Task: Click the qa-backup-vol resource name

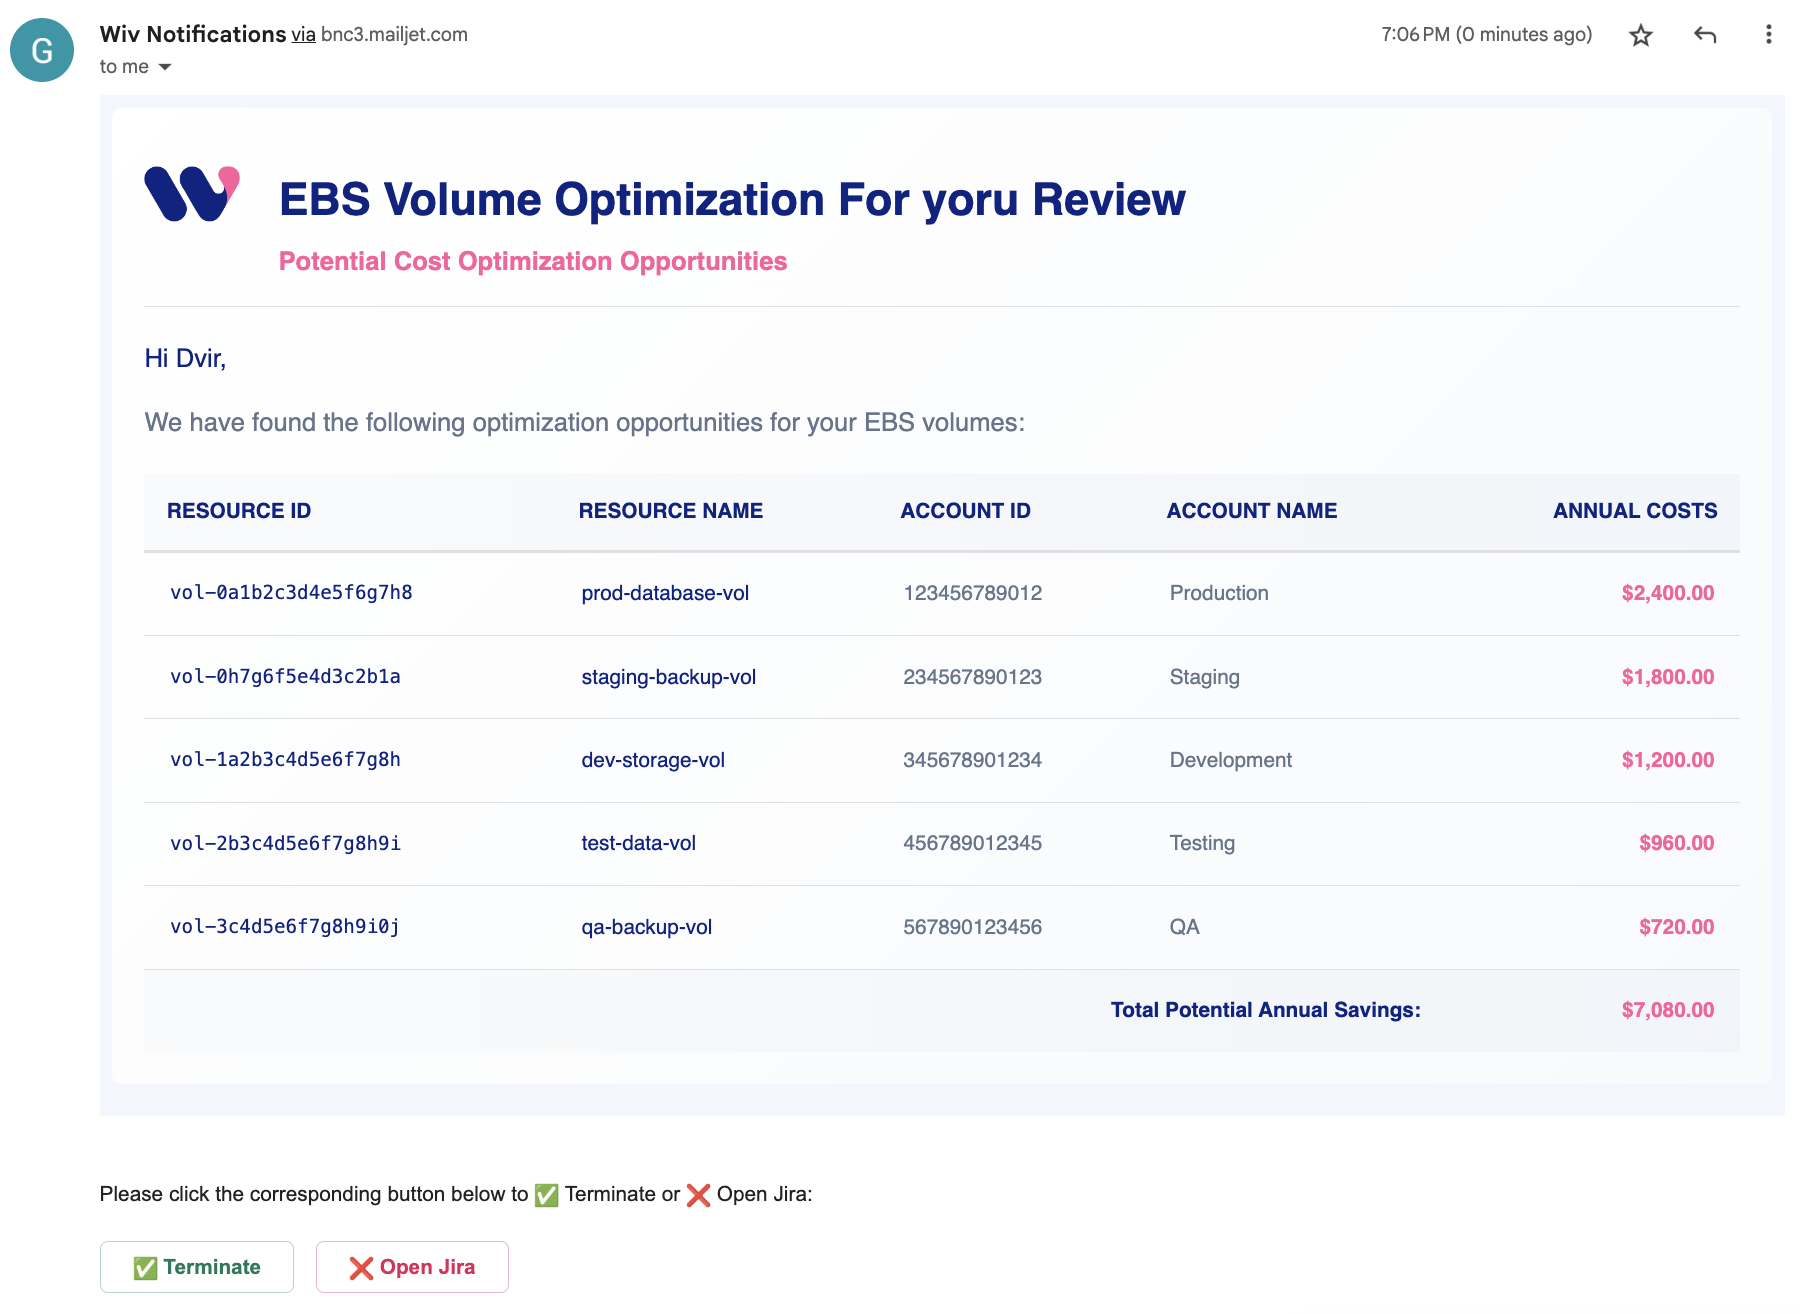Action: (646, 927)
